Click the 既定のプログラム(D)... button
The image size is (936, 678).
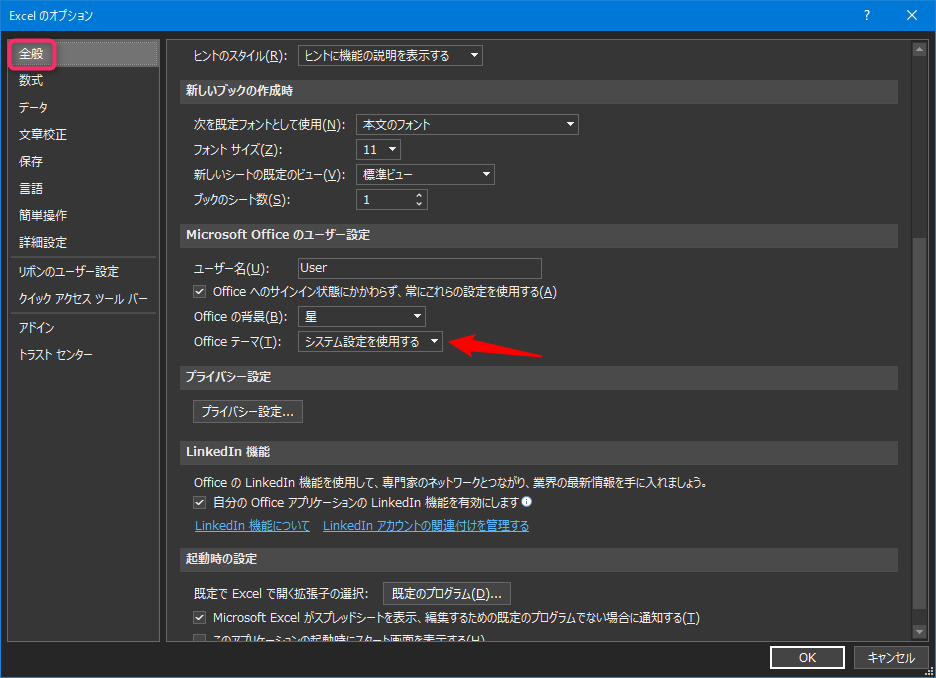[x=447, y=594]
